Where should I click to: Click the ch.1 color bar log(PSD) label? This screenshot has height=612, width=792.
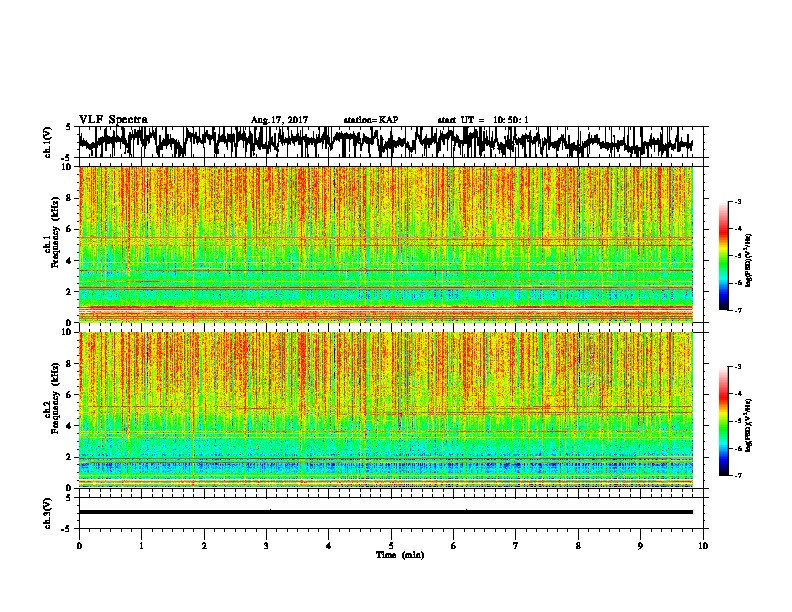pos(749,260)
